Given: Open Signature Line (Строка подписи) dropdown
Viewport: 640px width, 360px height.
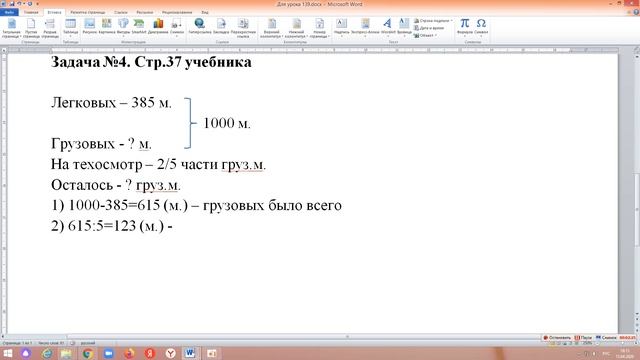Looking at the screenshot, I should [x=433, y=20].
